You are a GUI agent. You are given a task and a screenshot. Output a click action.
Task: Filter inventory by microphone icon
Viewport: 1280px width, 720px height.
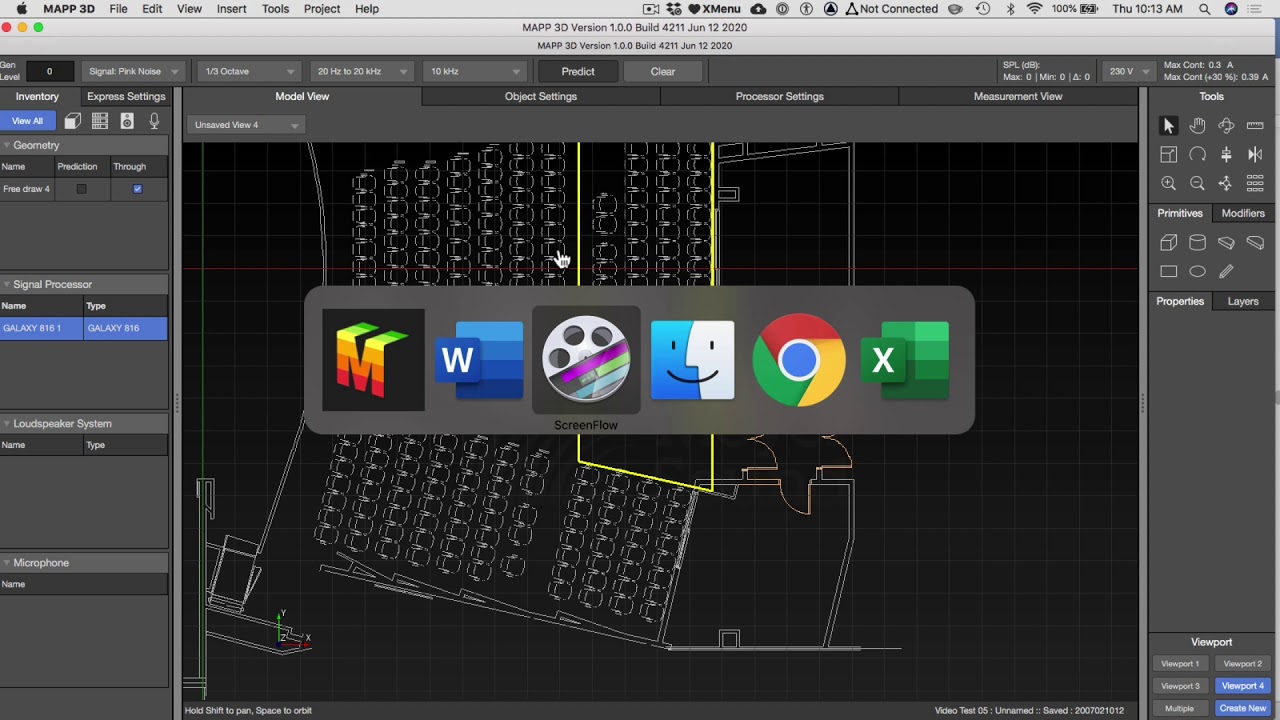pos(154,121)
